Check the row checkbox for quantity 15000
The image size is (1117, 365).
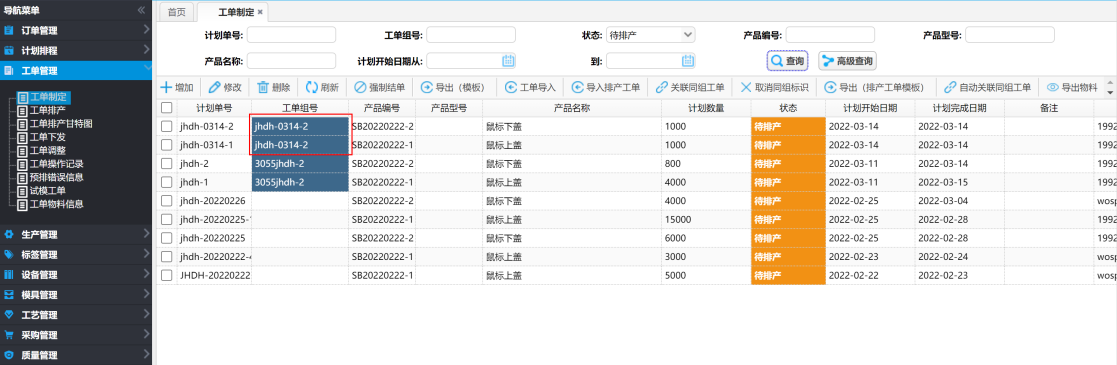pyautogui.click(x=167, y=219)
